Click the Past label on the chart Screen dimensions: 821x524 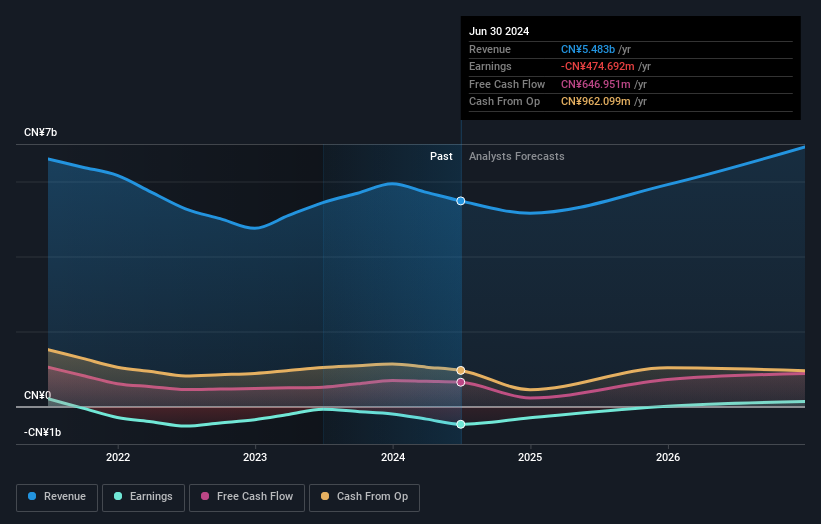441,157
